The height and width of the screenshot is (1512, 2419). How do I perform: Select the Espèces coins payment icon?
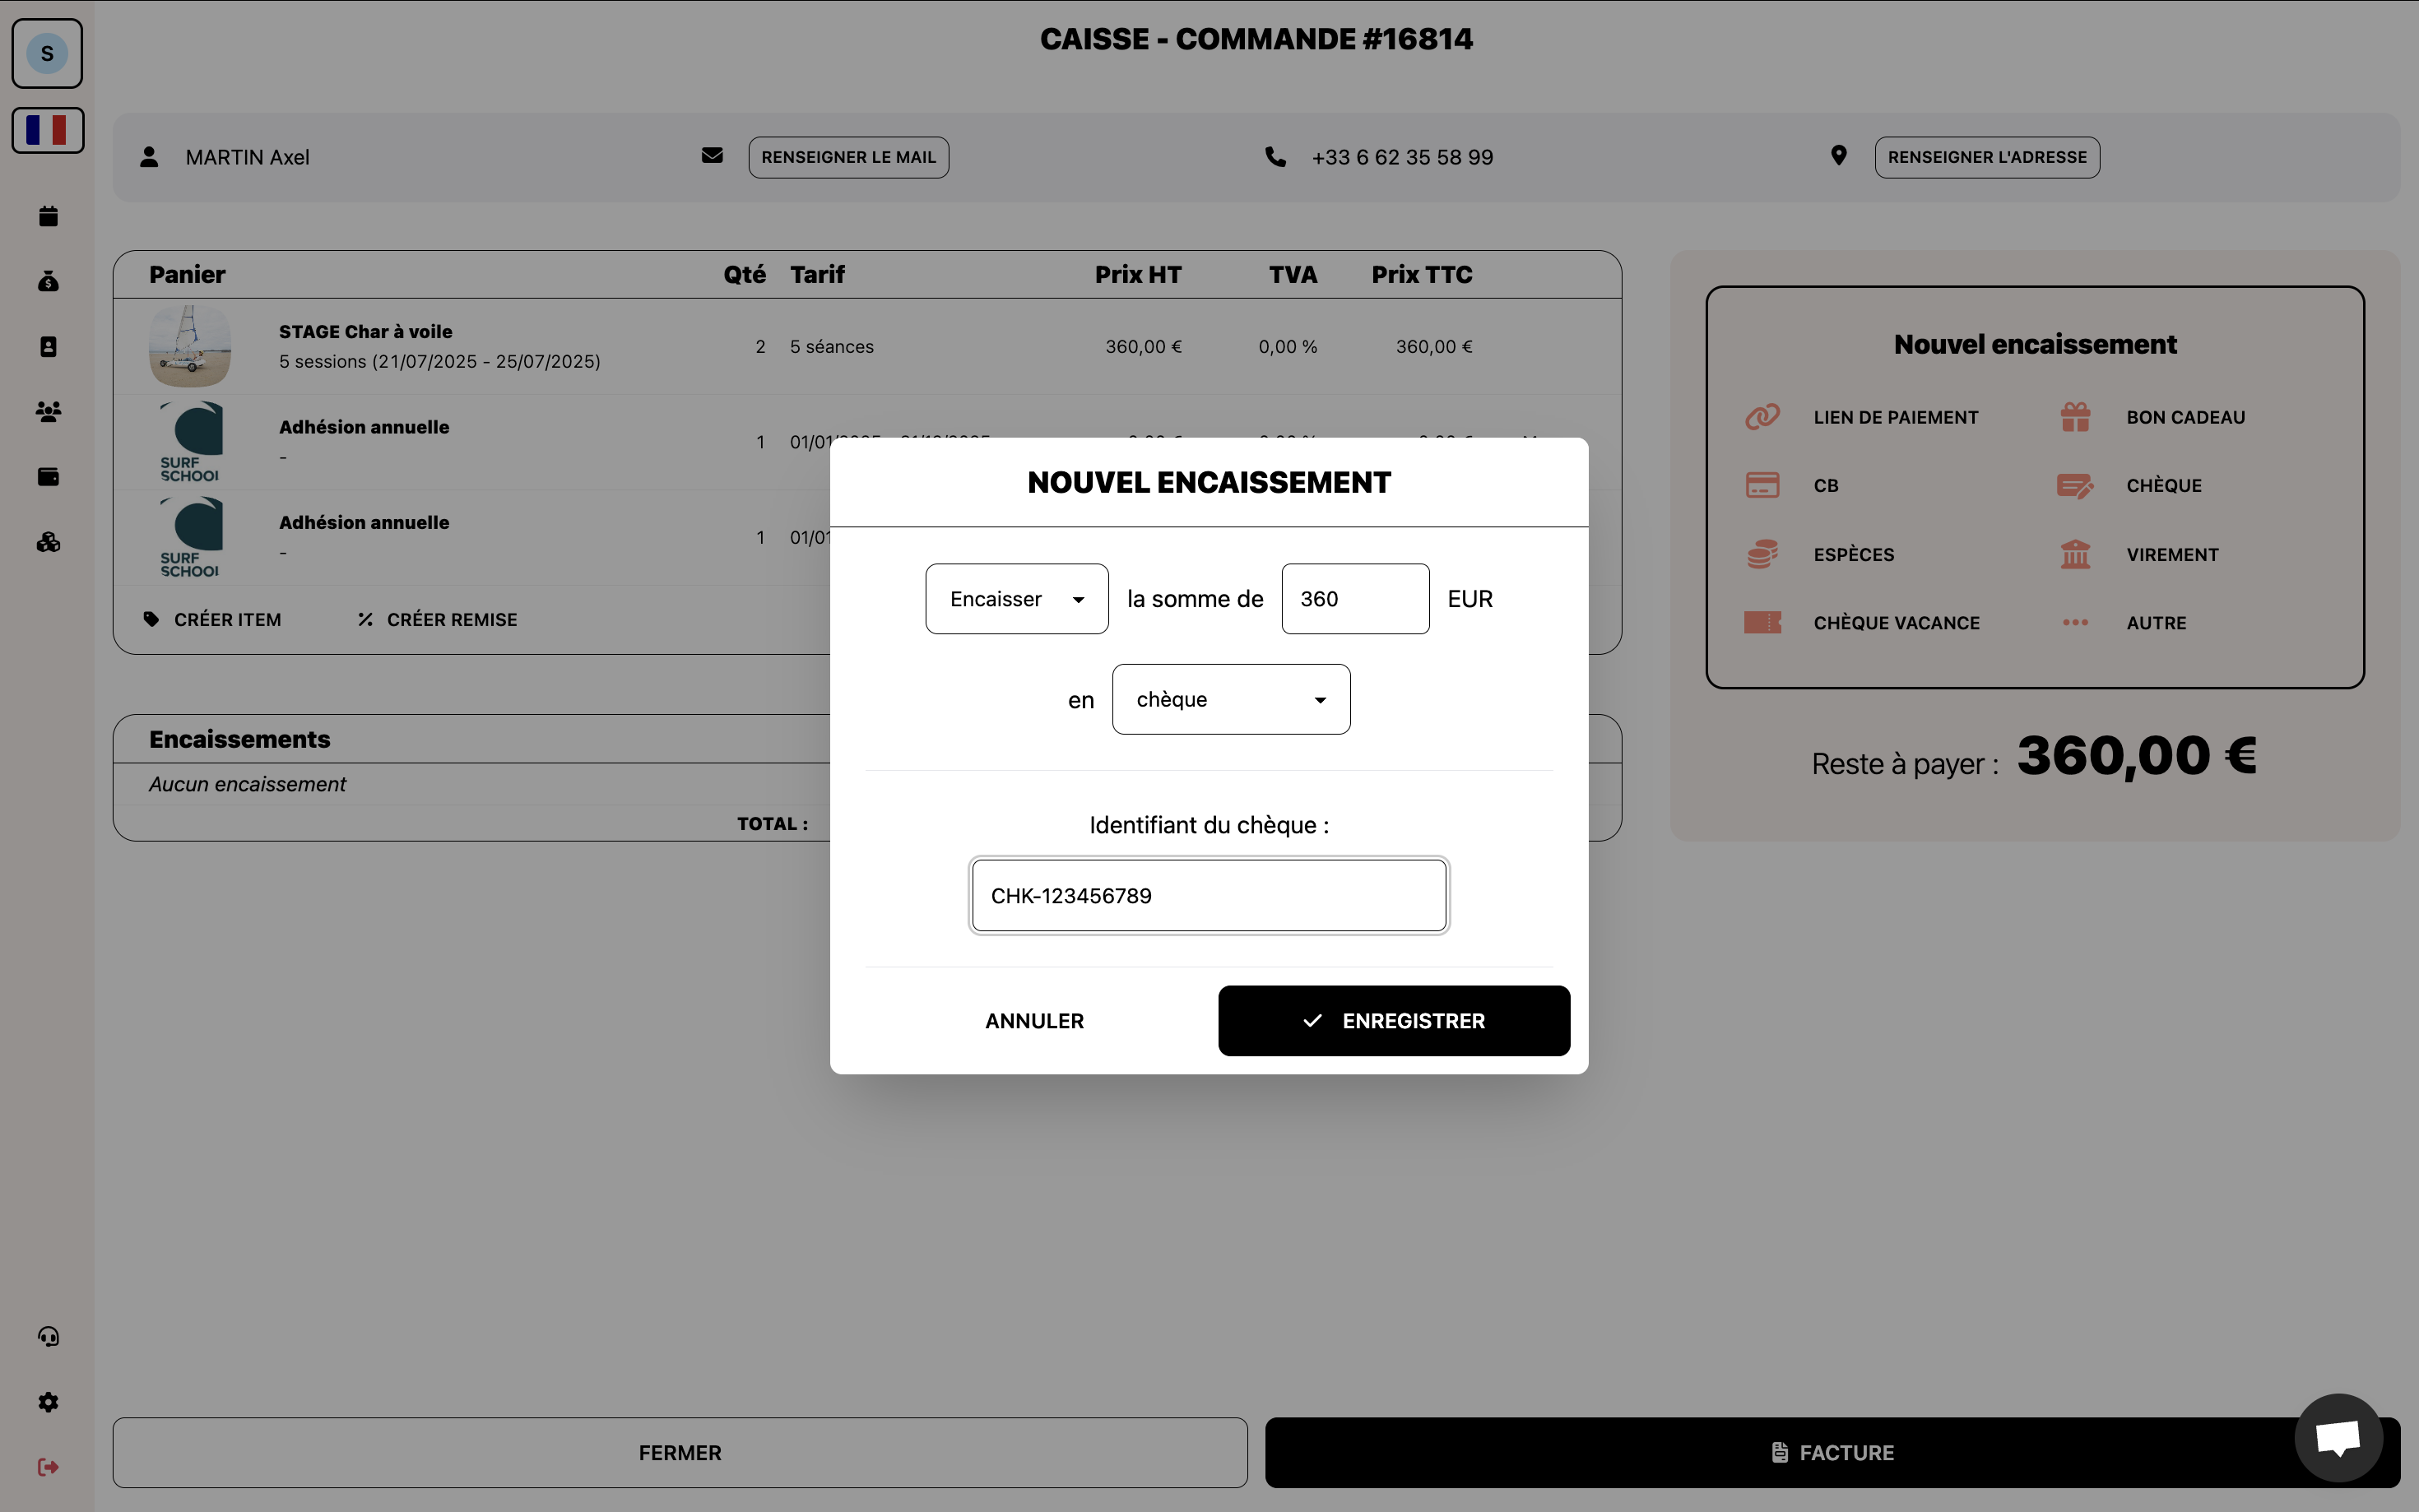point(1762,554)
